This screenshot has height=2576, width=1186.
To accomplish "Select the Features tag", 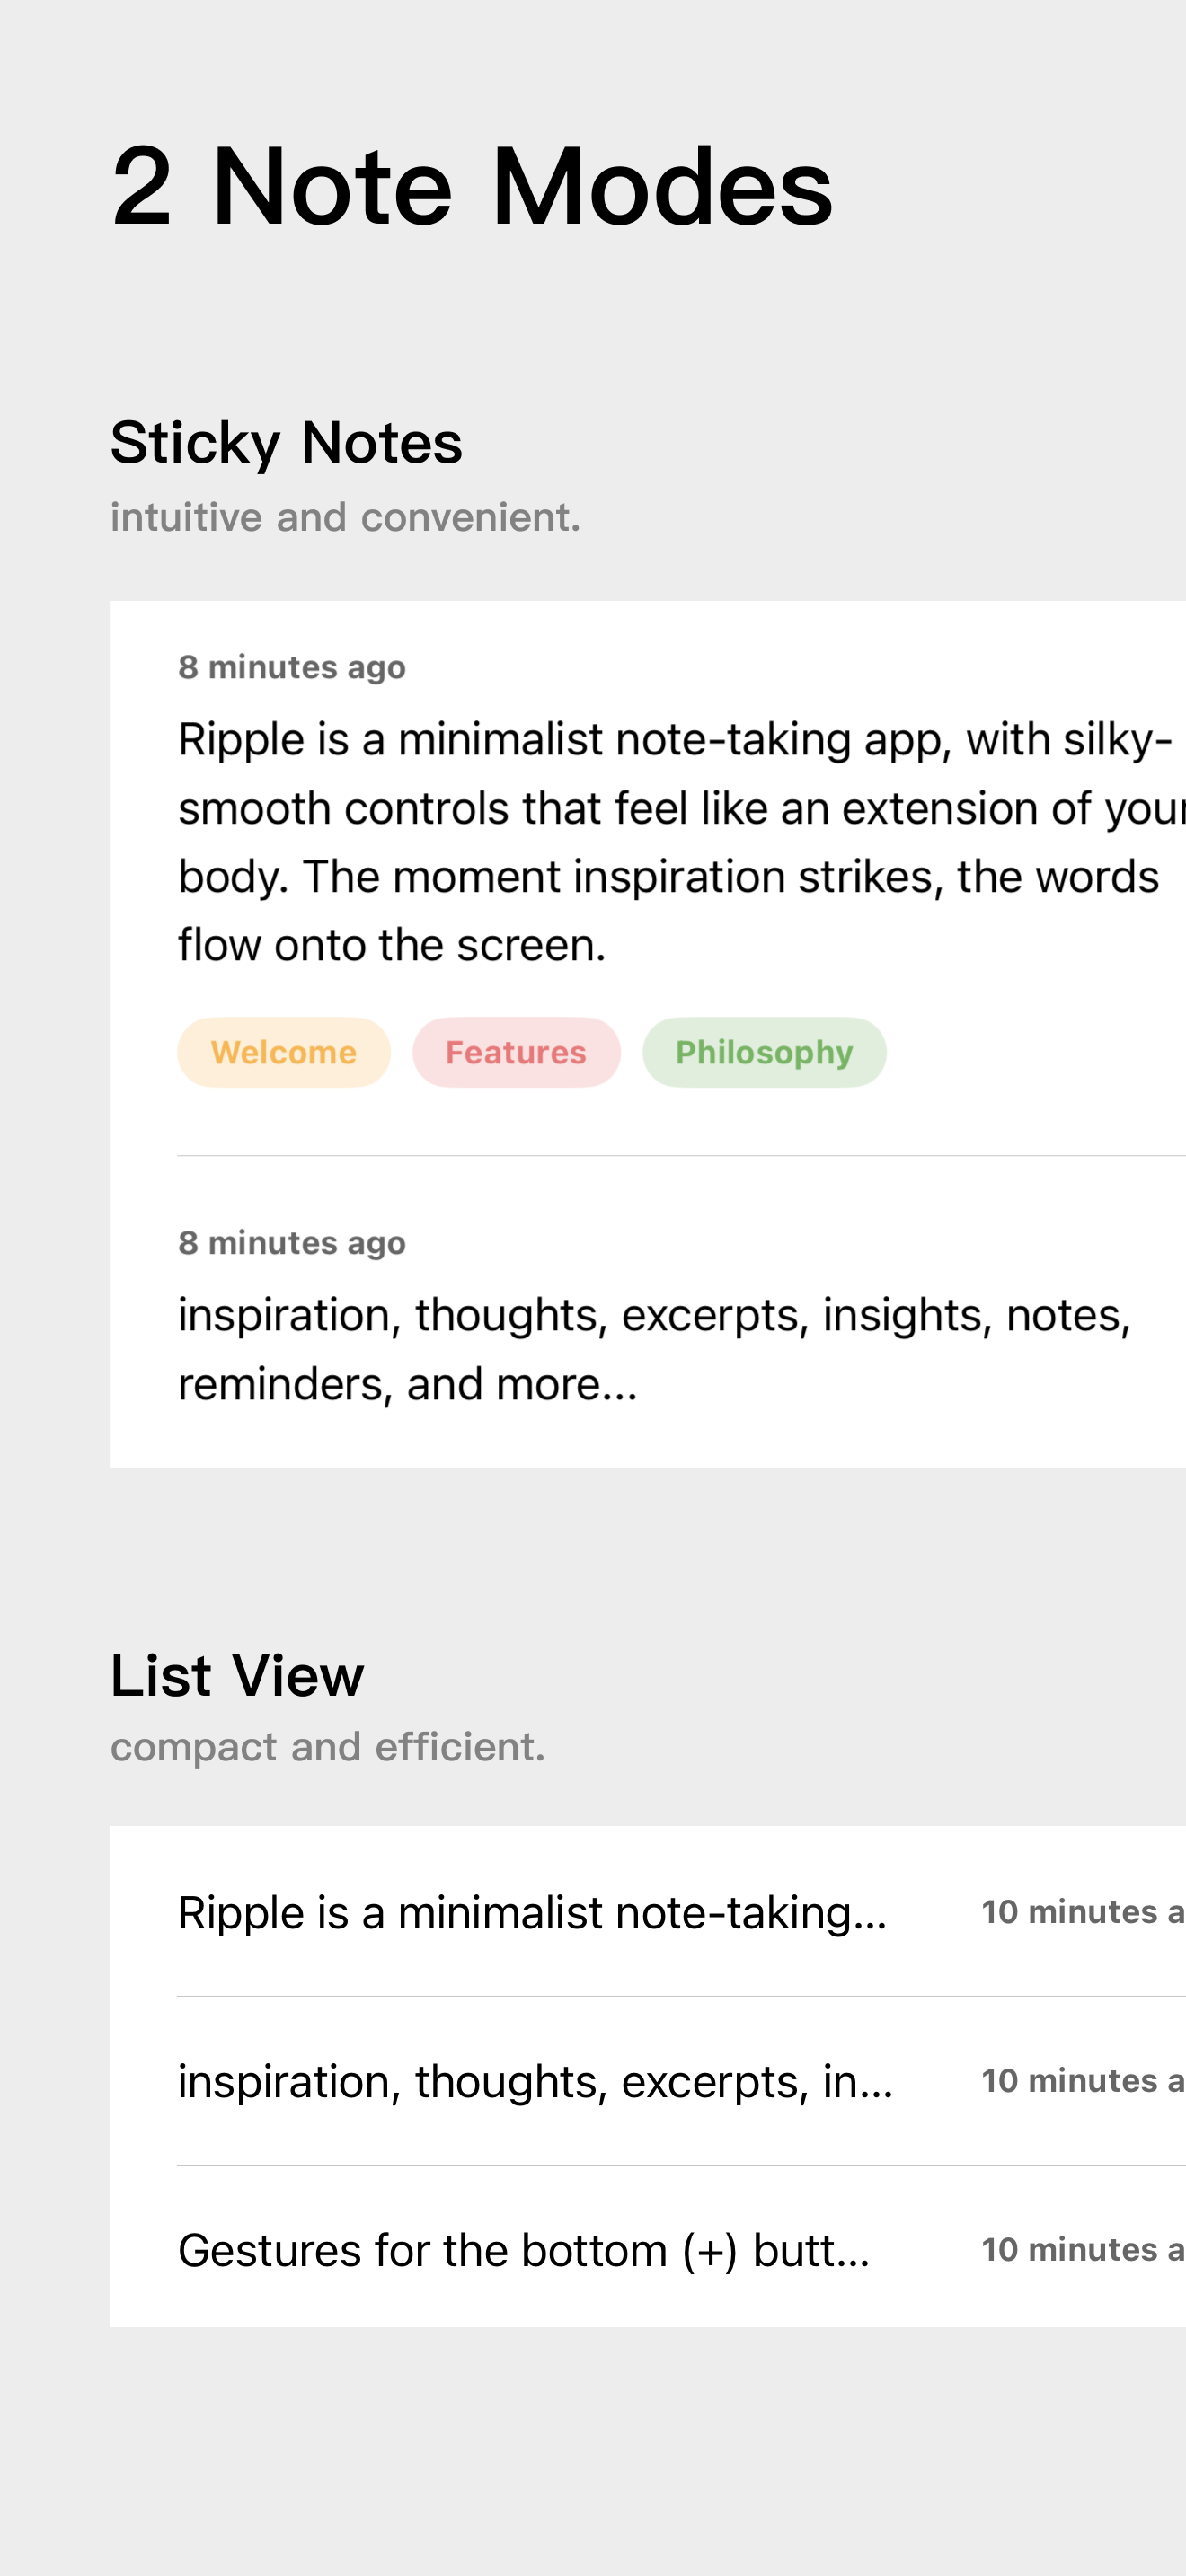I will [x=516, y=1052].
